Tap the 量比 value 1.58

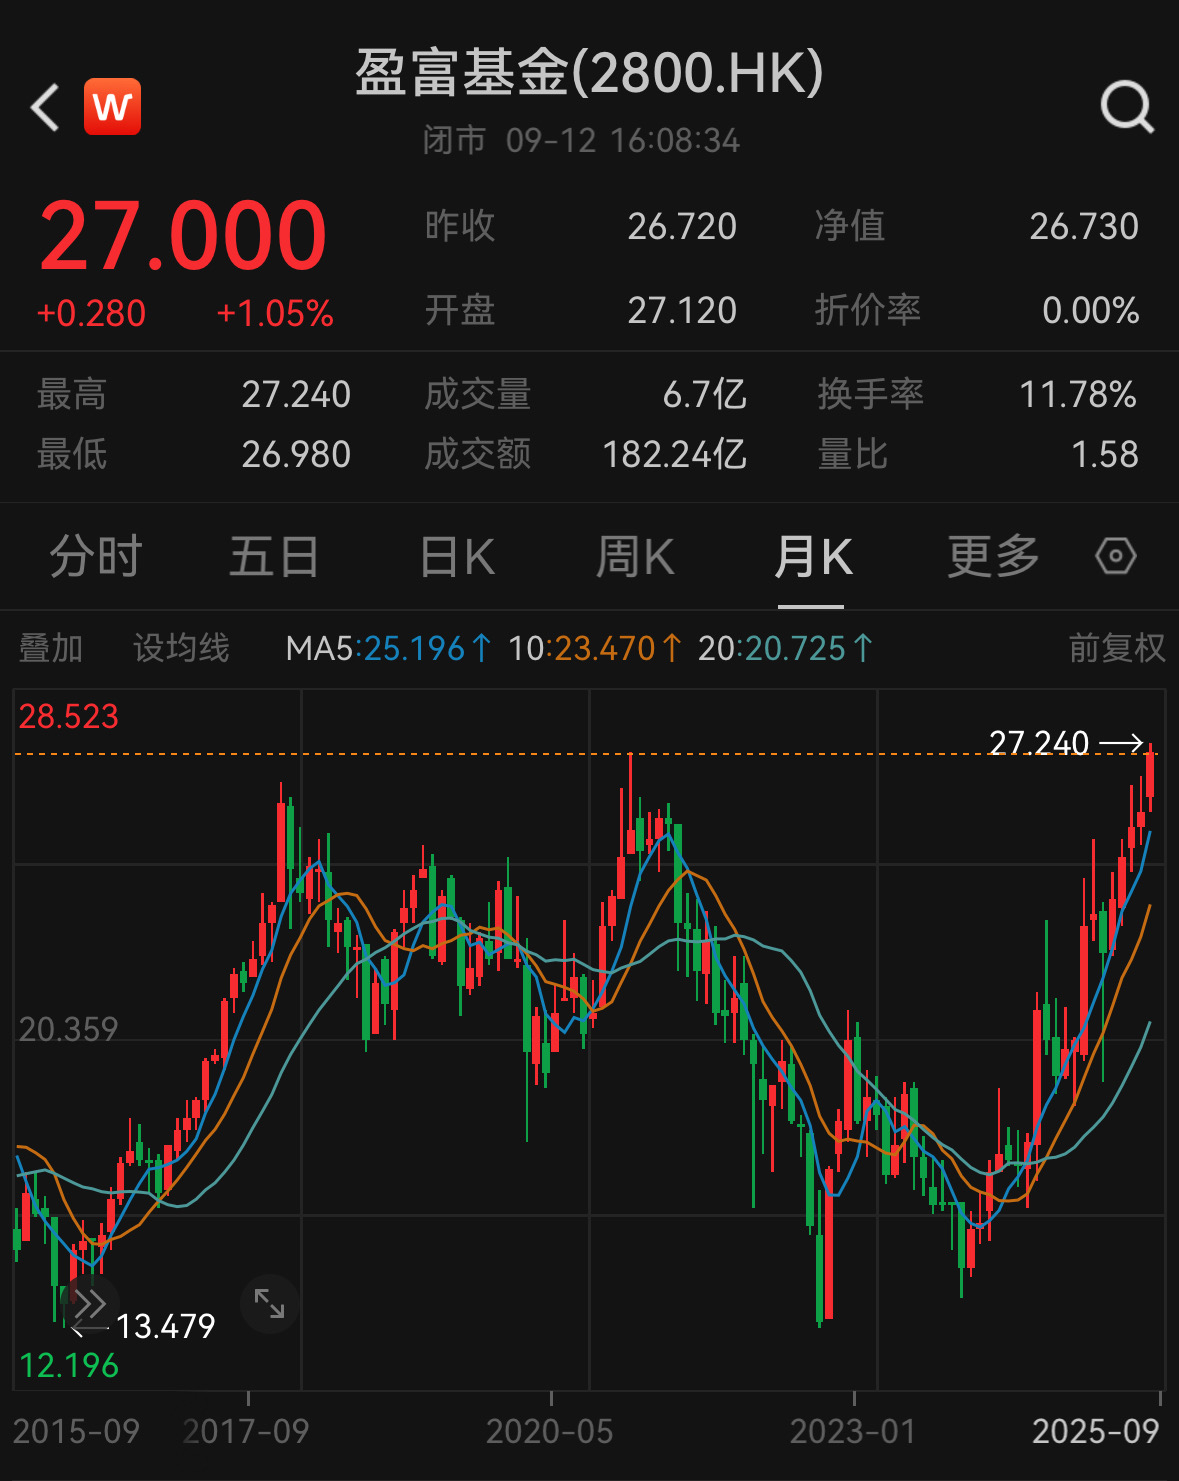(x=1105, y=455)
